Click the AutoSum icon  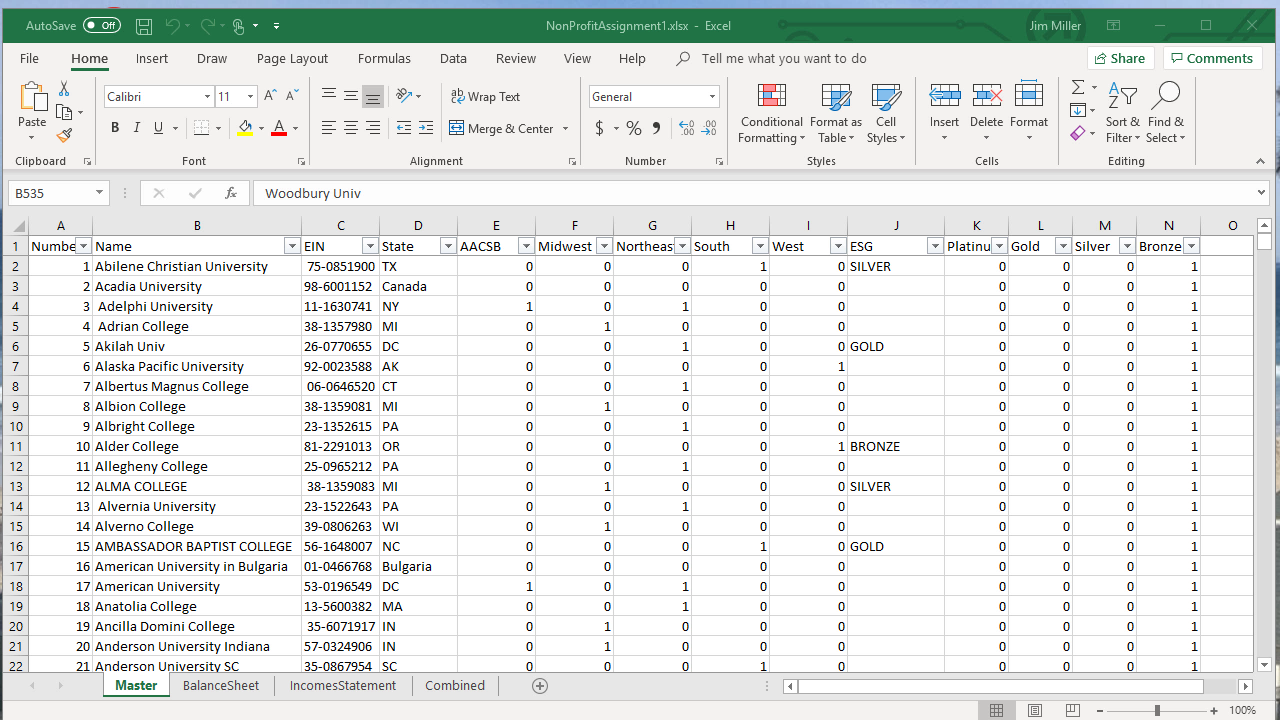click(1078, 88)
